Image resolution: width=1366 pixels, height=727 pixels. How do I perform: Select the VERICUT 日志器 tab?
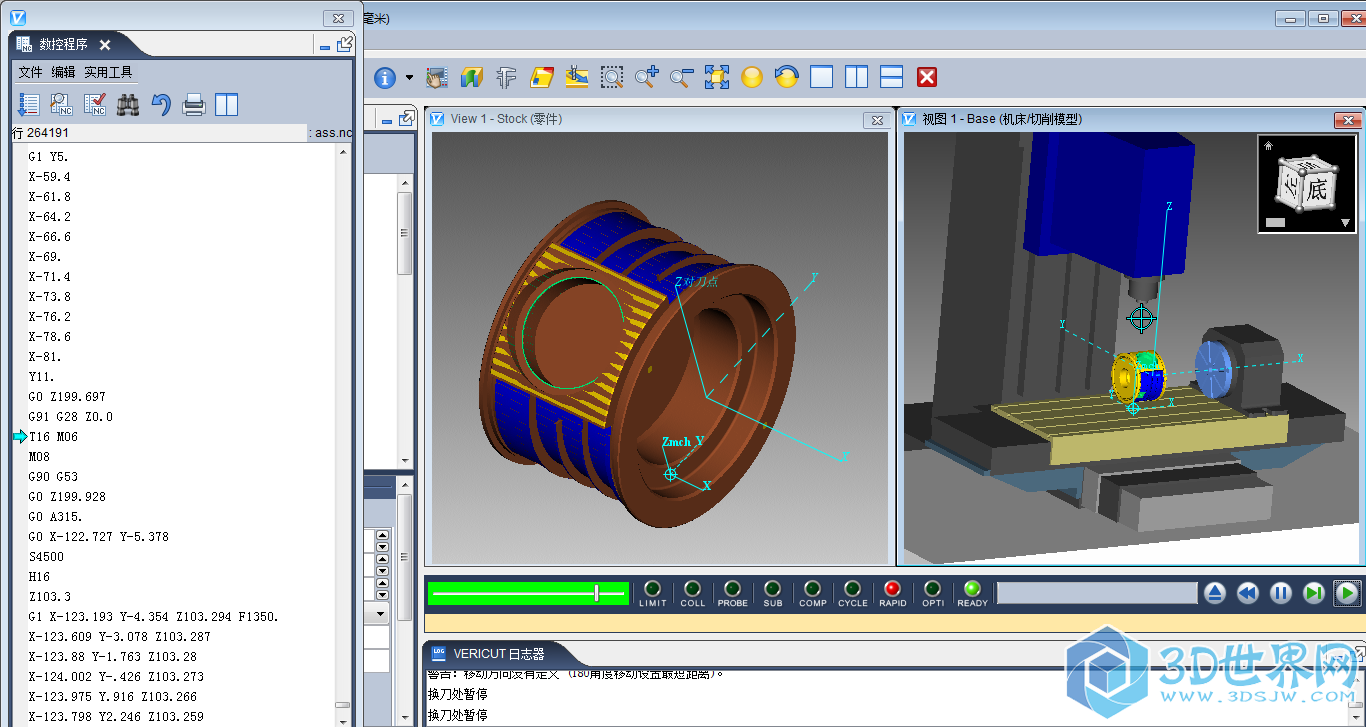[x=499, y=654]
